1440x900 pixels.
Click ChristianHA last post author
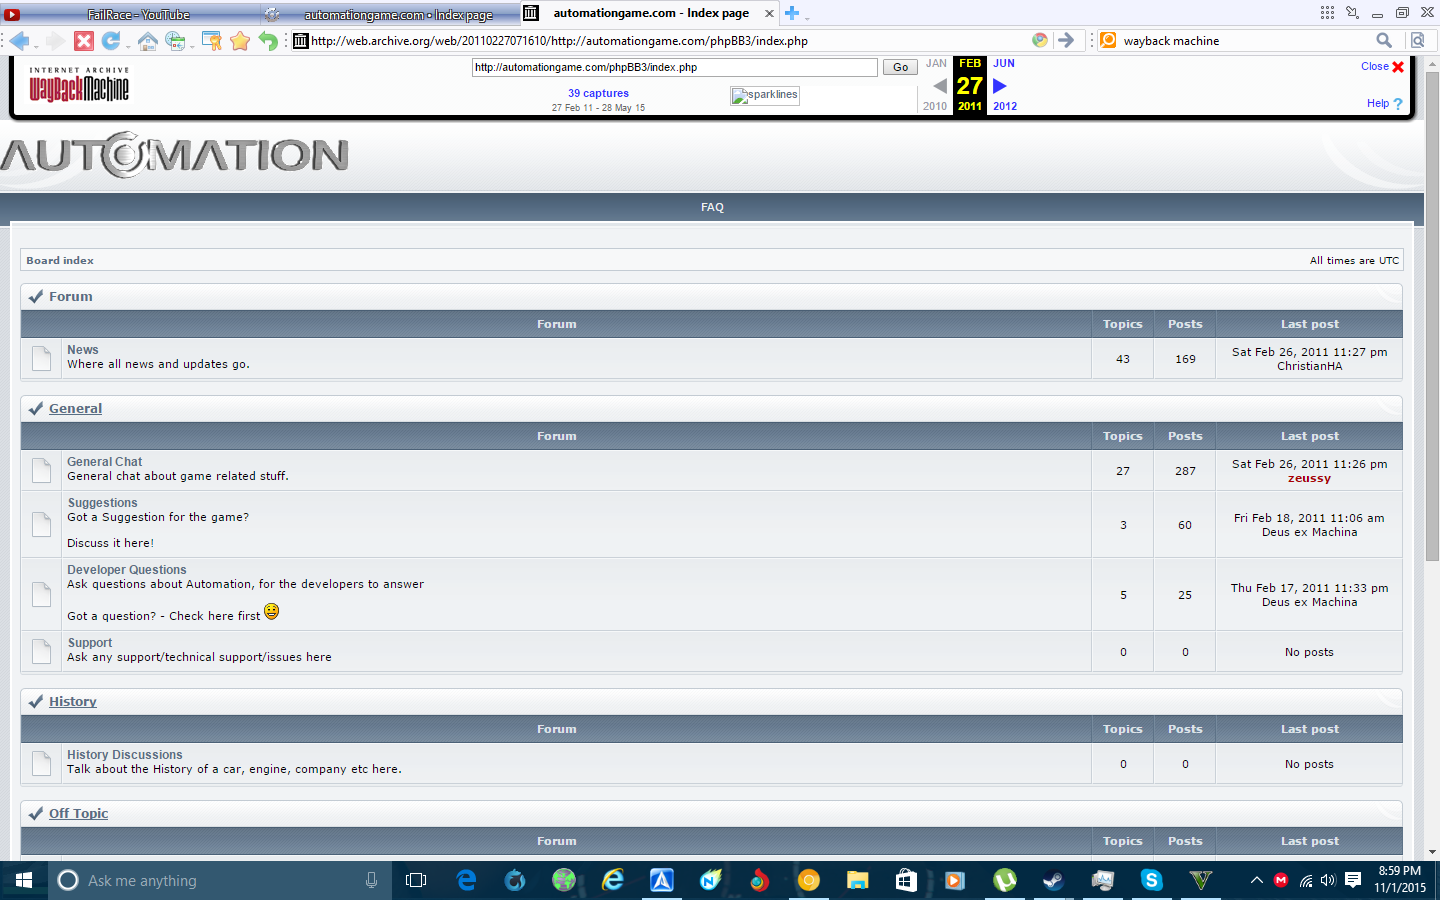[x=1309, y=366]
